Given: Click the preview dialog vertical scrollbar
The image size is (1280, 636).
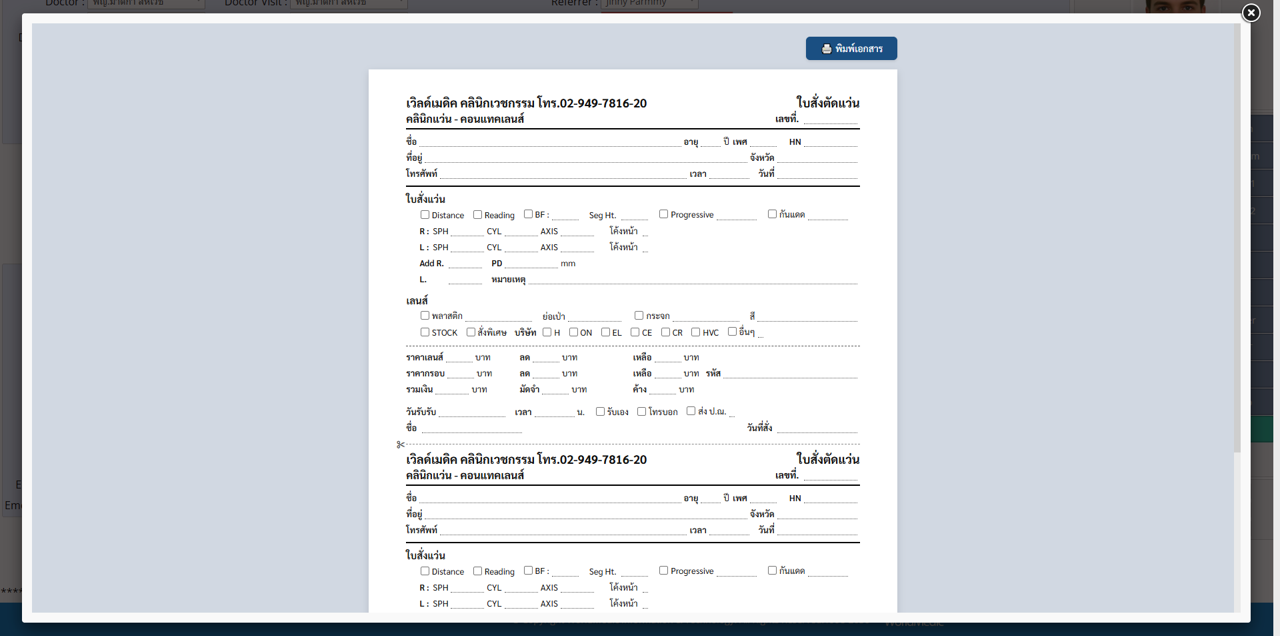Looking at the screenshot, I should point(1237,318).
